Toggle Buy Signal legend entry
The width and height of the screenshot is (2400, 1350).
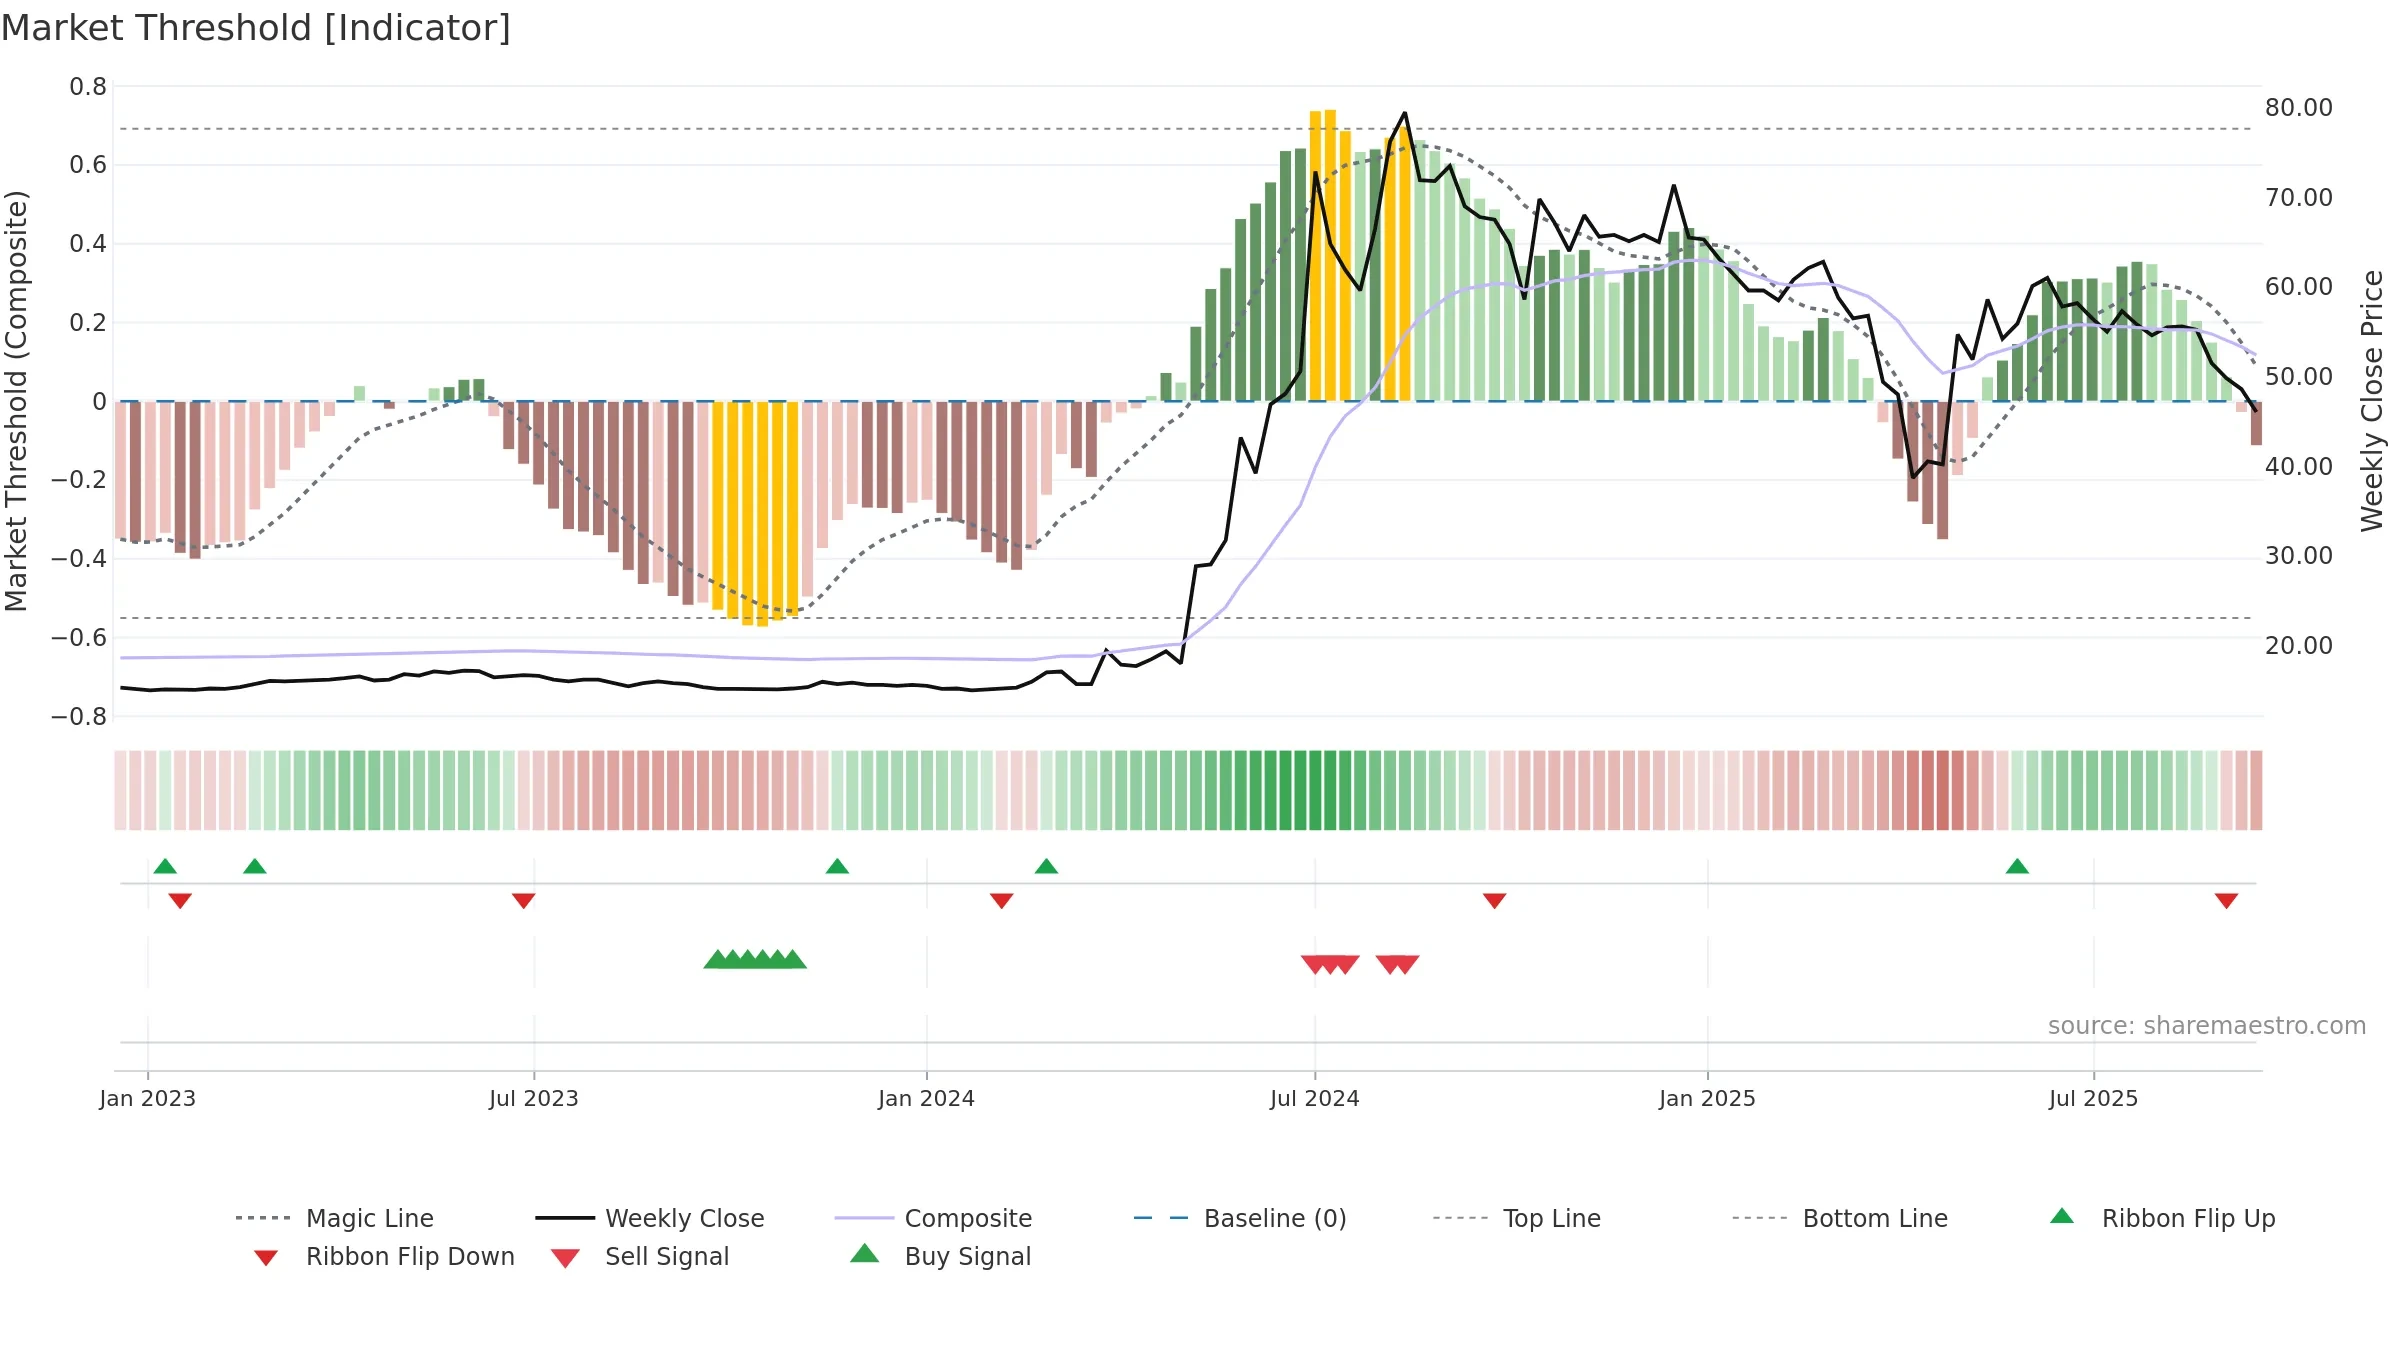940,1256
